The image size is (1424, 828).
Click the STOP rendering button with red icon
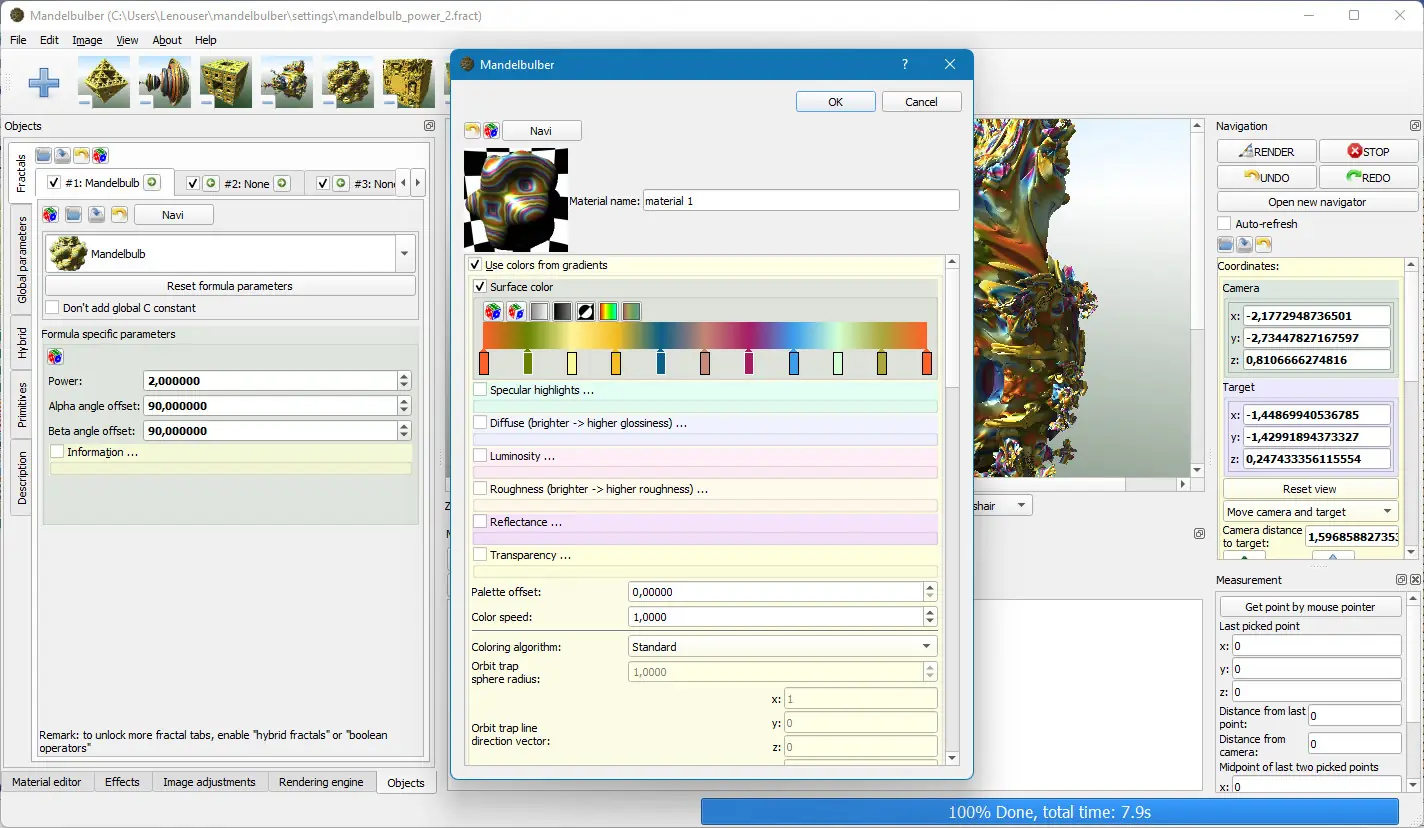pyautogui.click(x=1368, y=151)
